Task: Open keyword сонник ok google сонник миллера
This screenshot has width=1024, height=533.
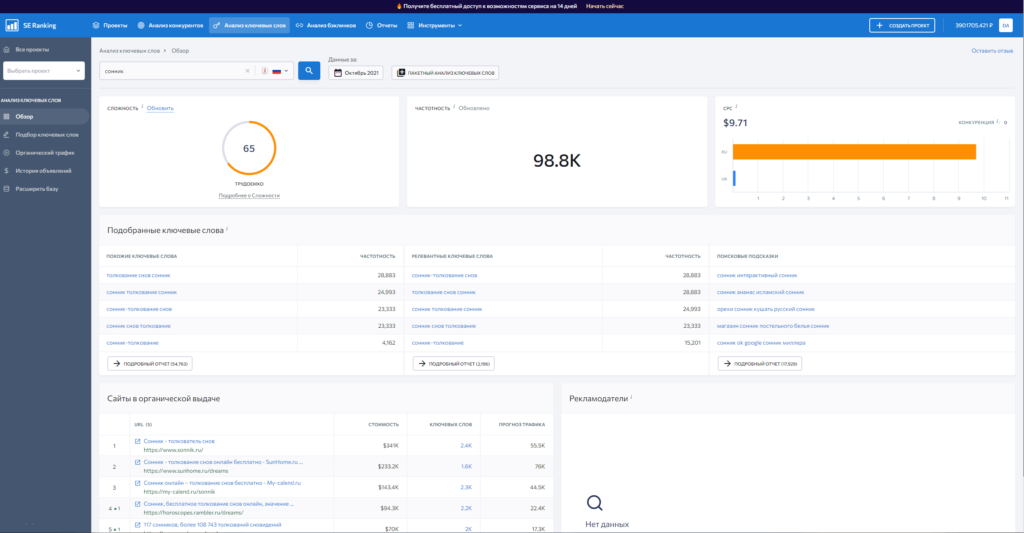Action: pos(761,343)
